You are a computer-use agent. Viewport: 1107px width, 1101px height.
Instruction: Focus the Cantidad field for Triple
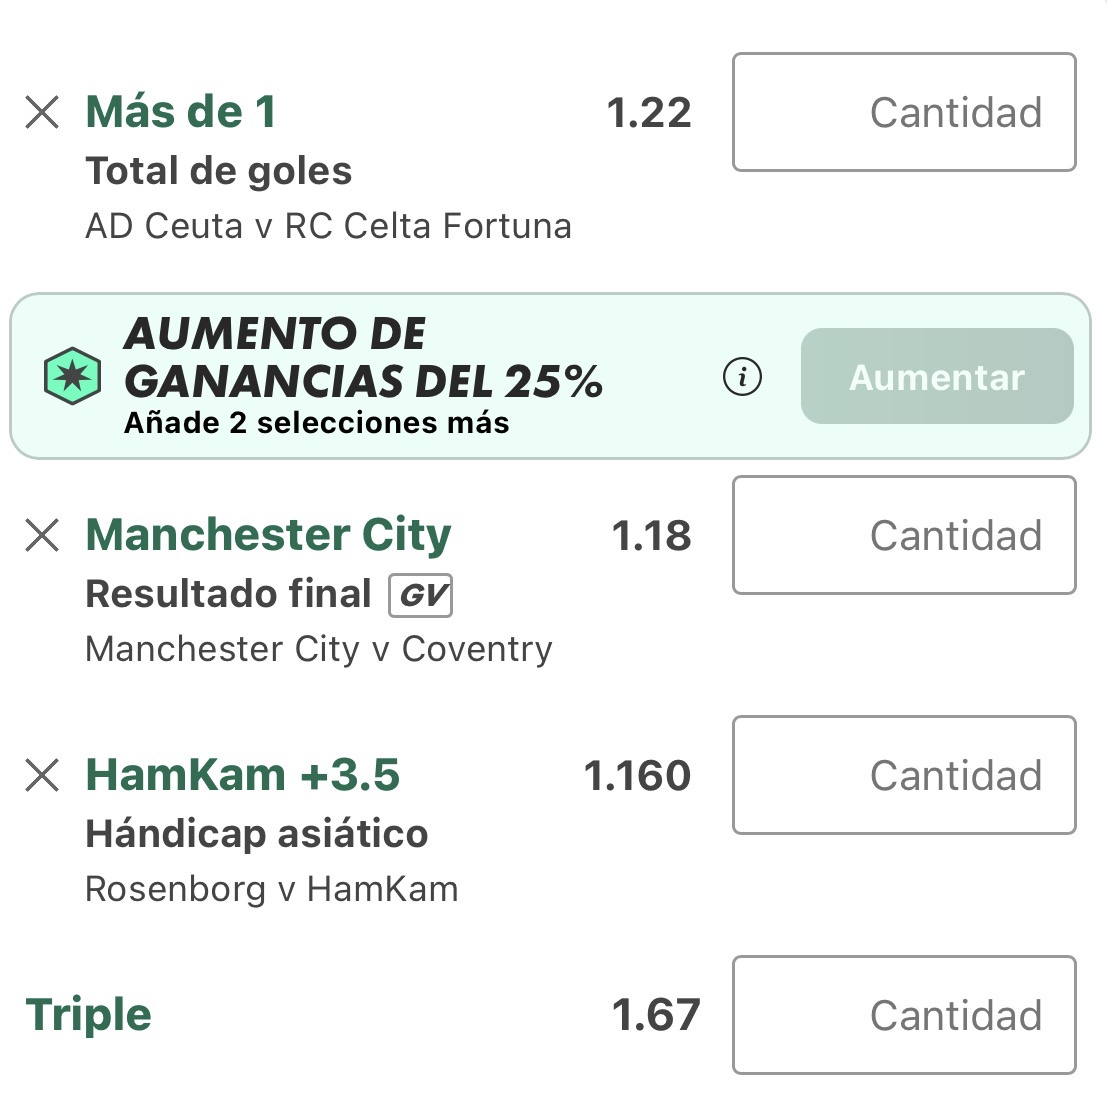[x=904, y=1015]
